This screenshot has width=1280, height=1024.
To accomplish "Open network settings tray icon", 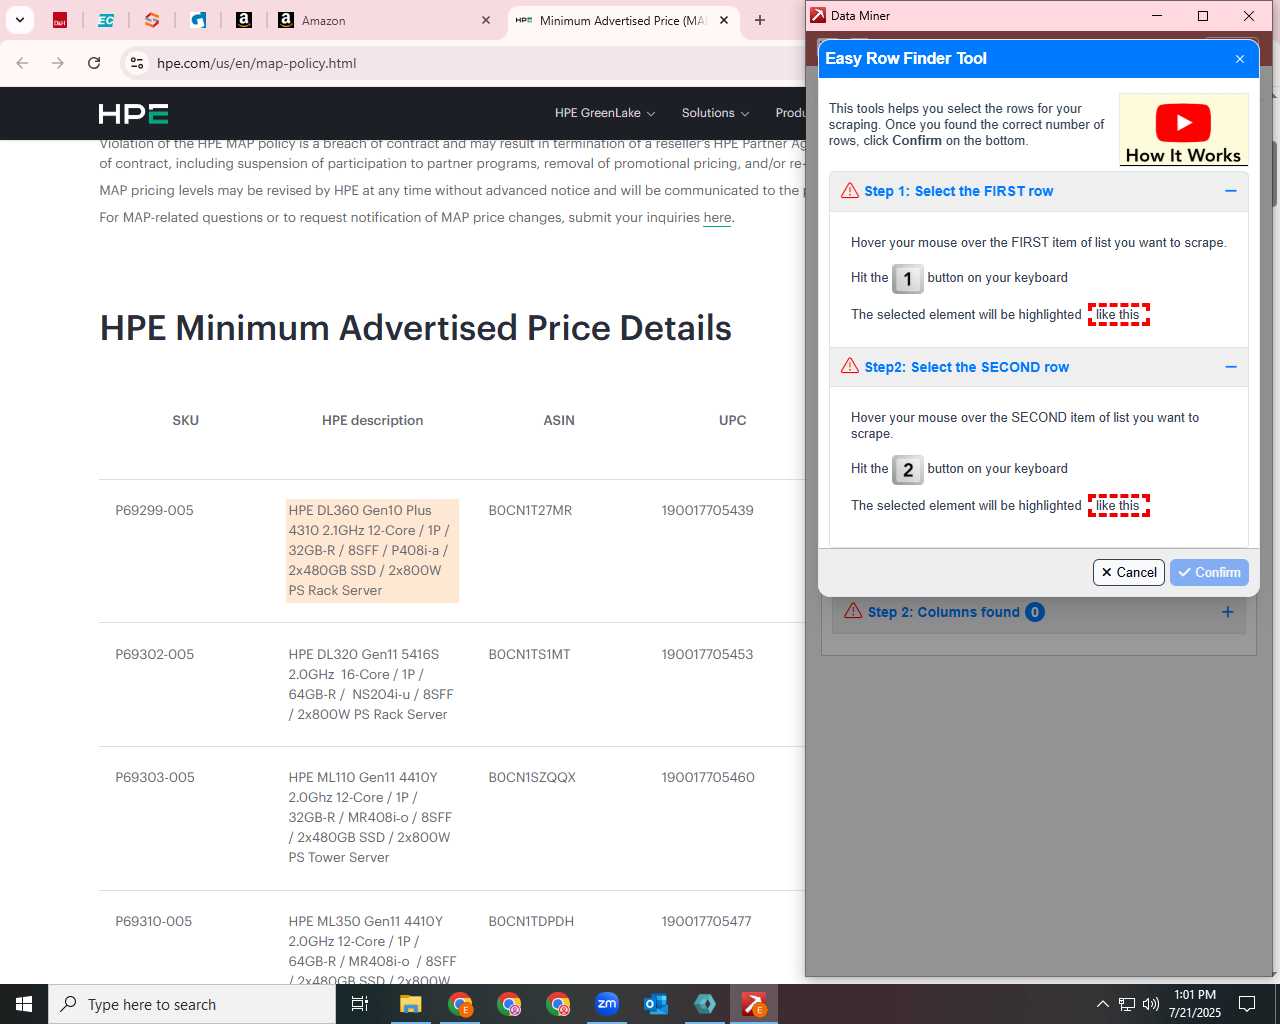I will [1127, 1004].
